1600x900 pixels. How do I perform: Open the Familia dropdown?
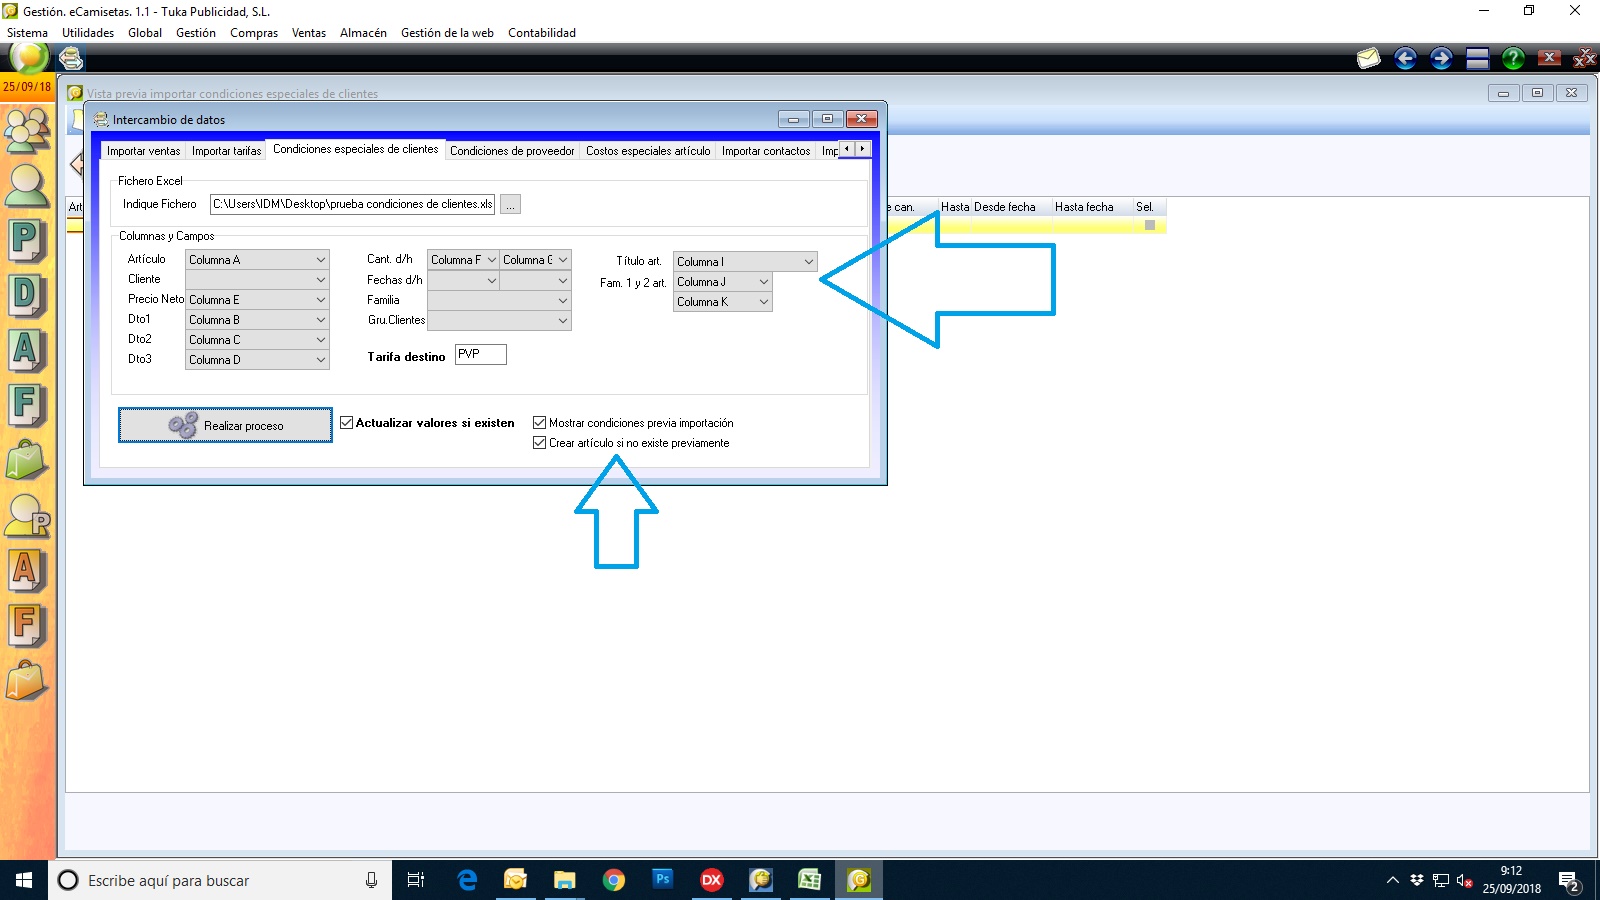coord(499,300)
